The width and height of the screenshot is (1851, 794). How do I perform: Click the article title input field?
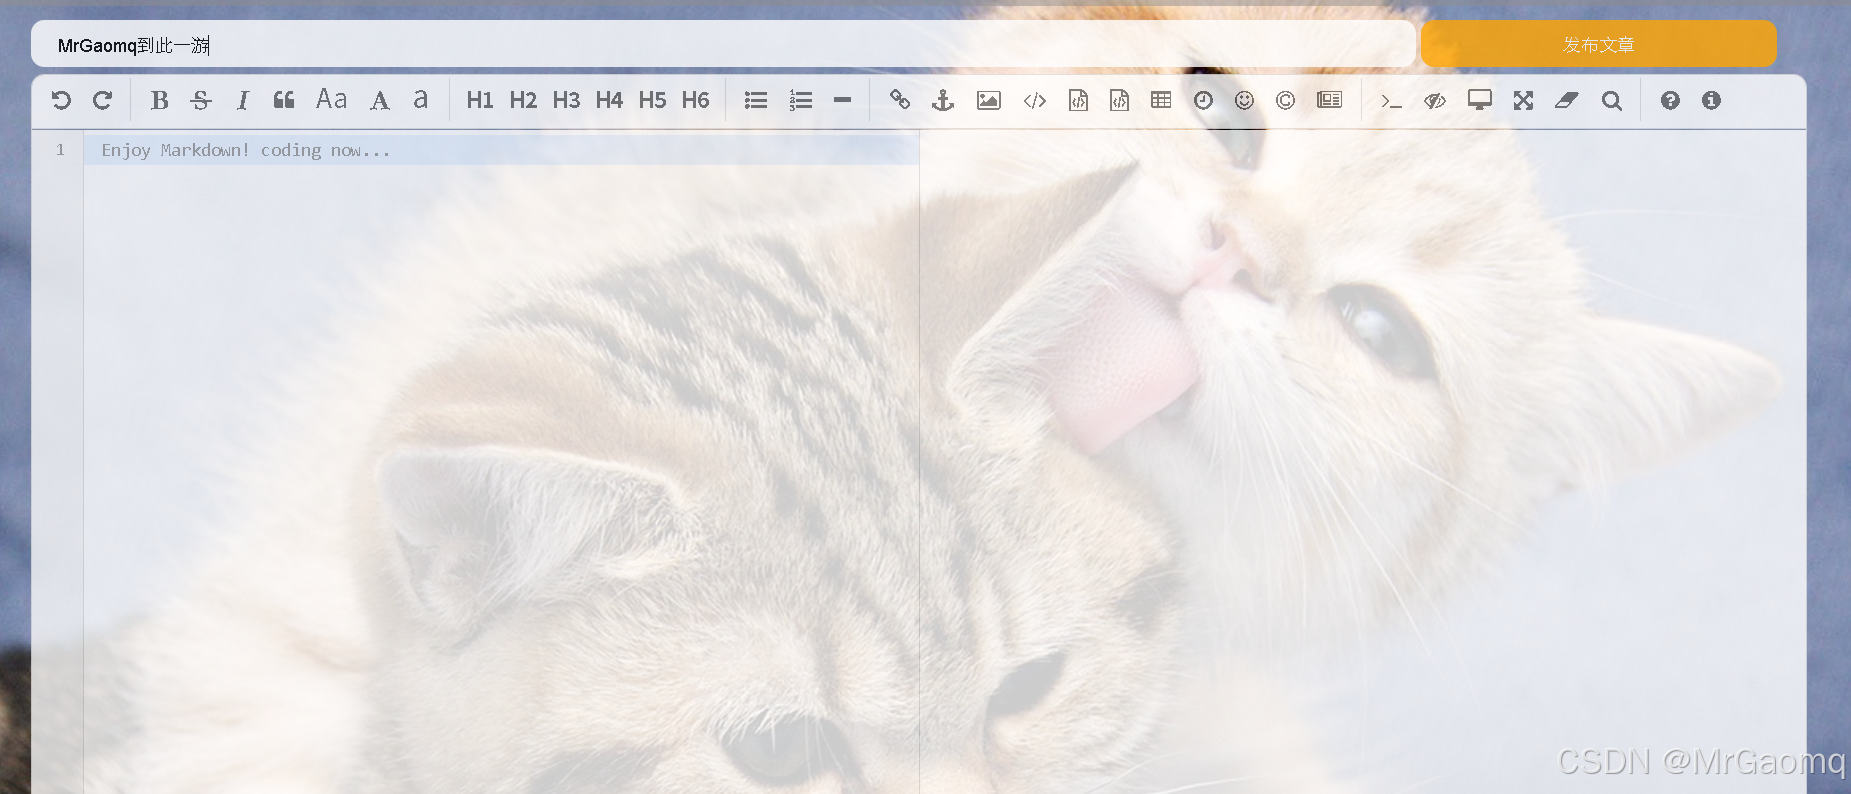[x=723, y=44]
